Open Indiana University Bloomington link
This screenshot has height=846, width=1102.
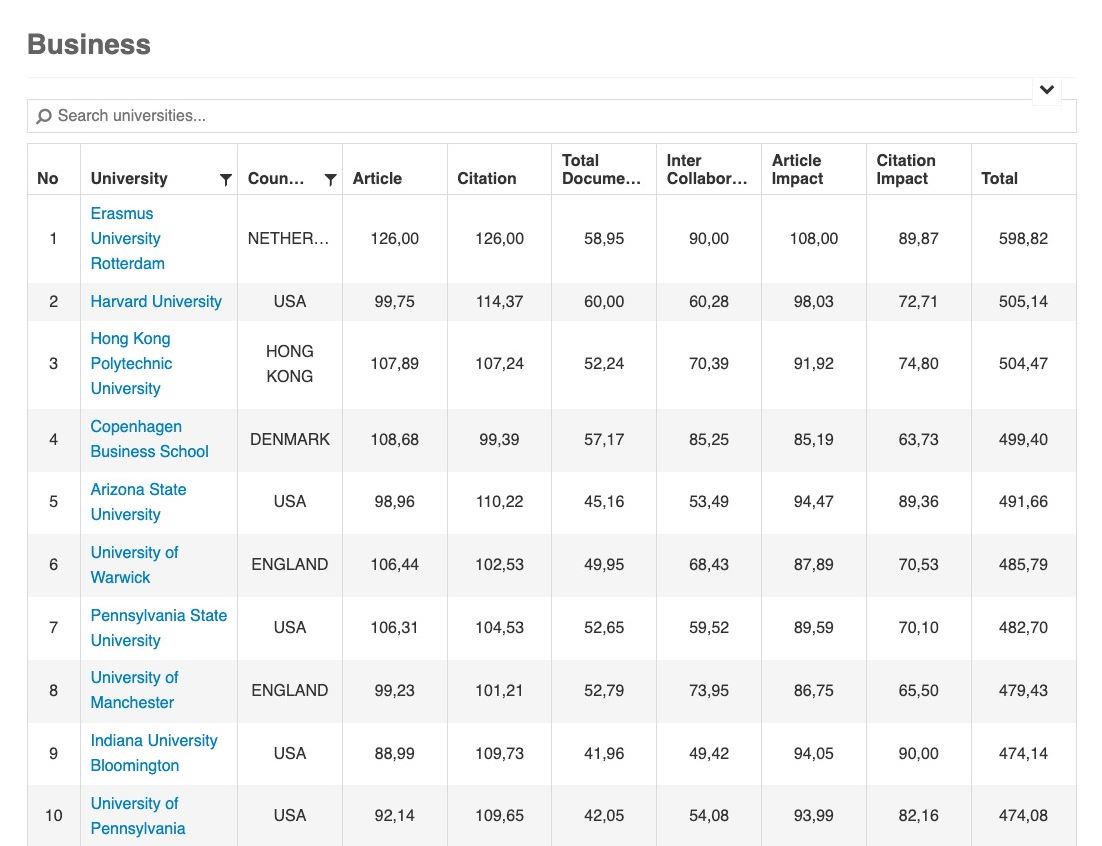[x=154, y=753]
